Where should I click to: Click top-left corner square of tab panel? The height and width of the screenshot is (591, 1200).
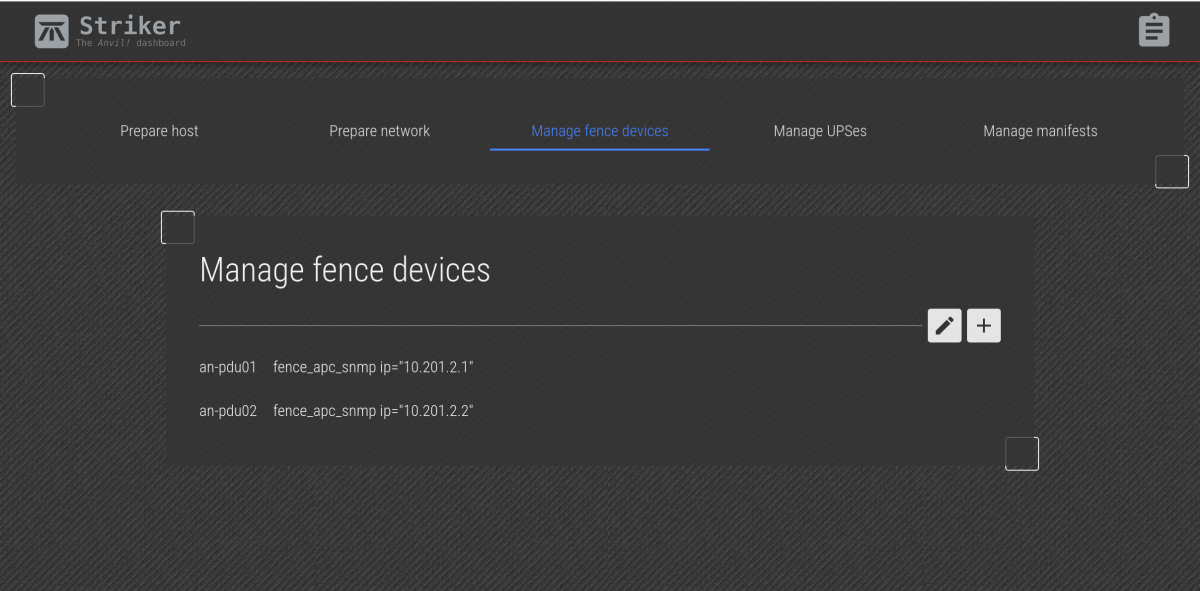coord(28,90)
